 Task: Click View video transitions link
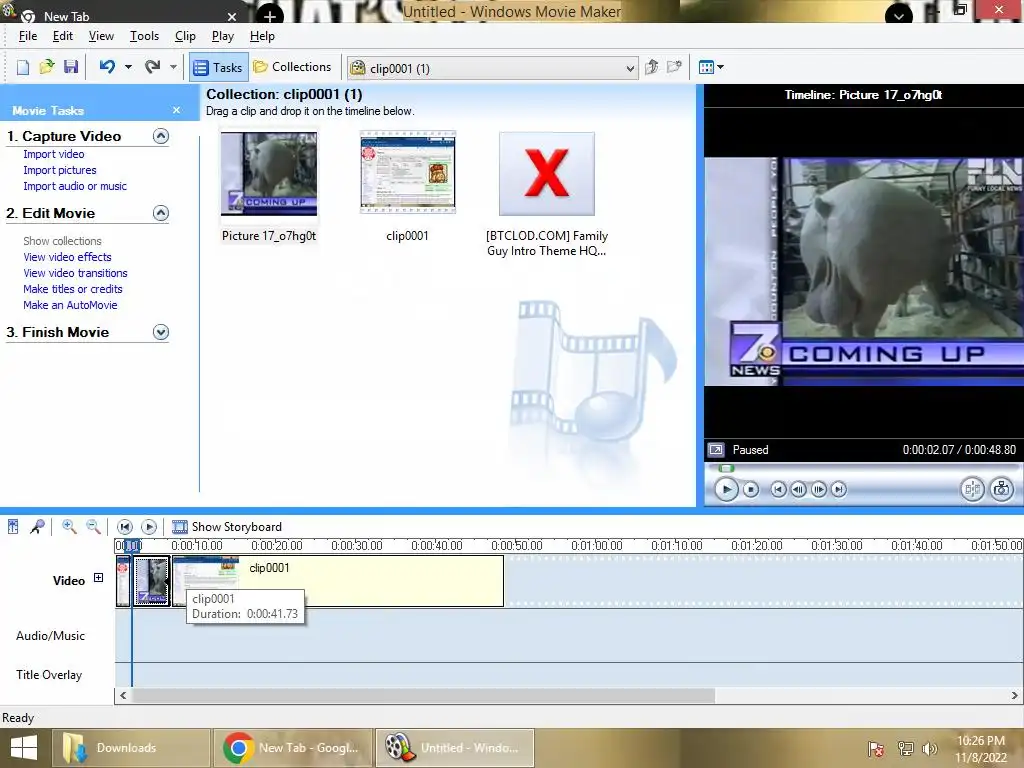(x=75, y=273)
